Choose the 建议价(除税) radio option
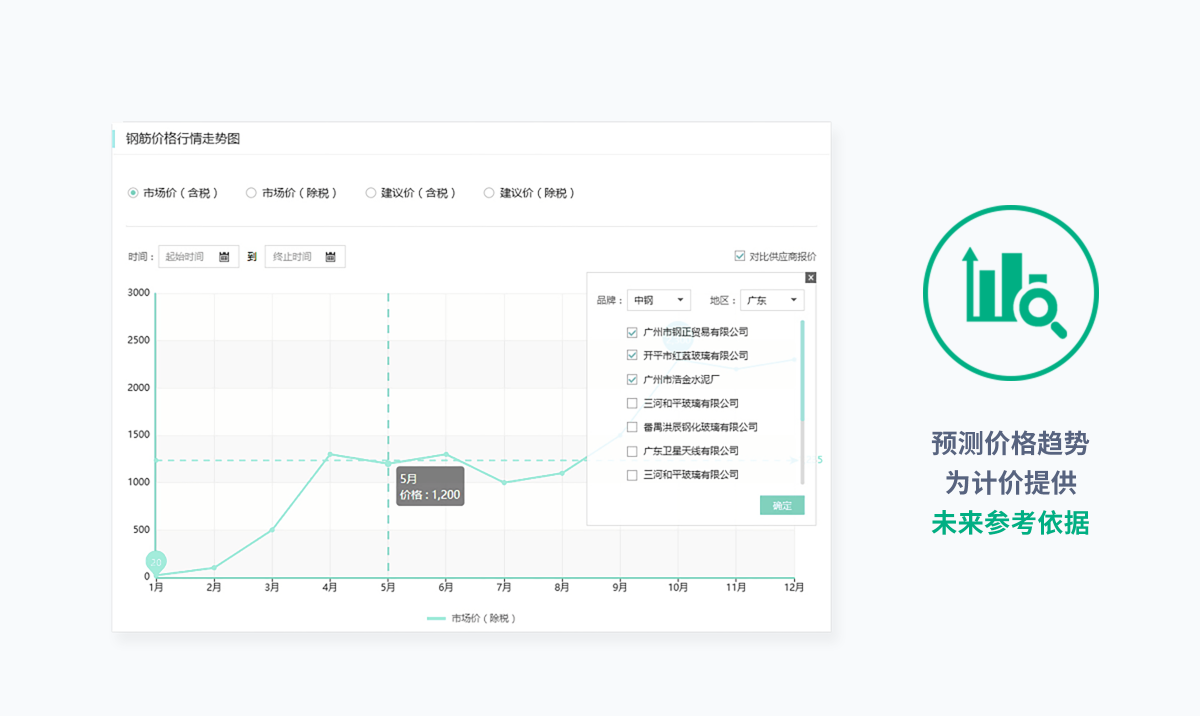The width and height of the screenshot is (1200, 716). 489,193
